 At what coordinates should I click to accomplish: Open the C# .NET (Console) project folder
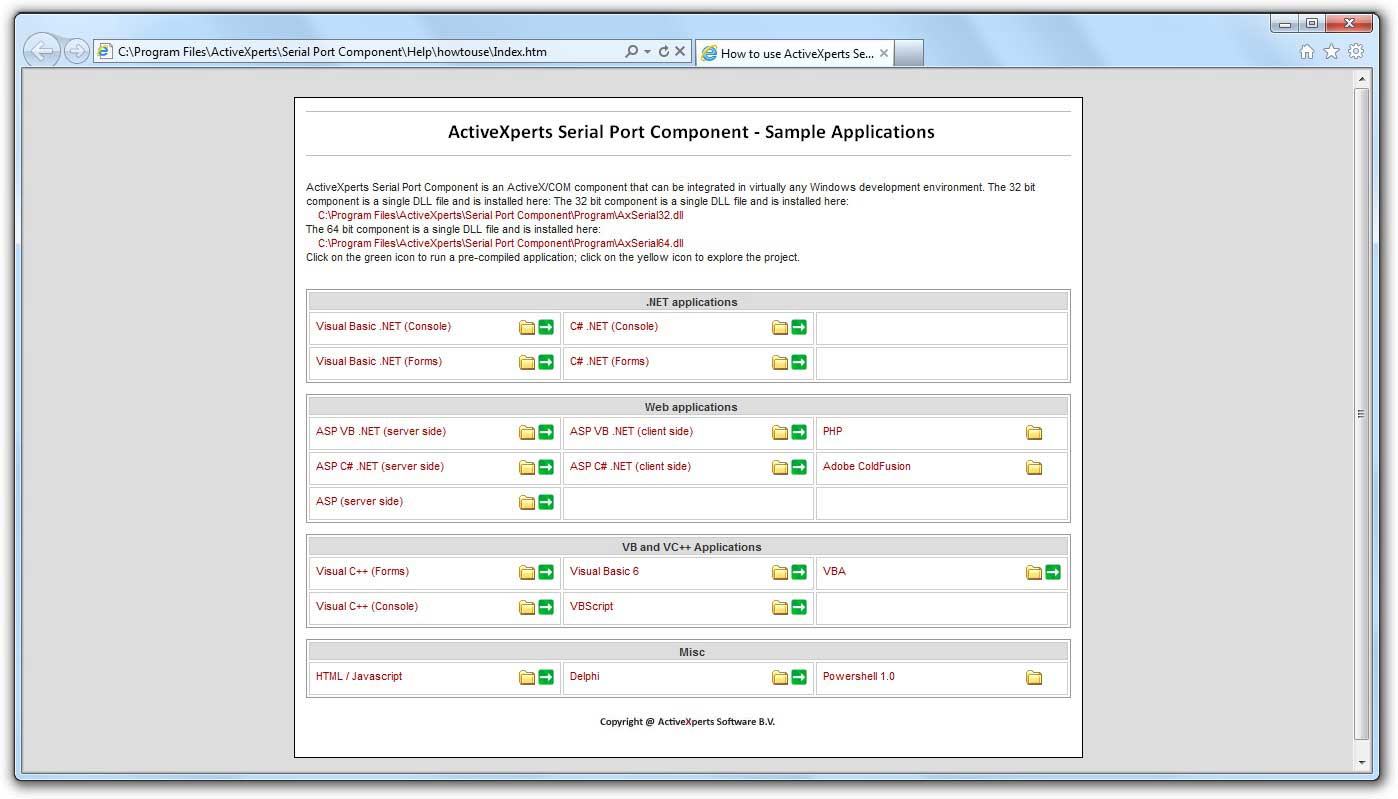click(780, 327)
